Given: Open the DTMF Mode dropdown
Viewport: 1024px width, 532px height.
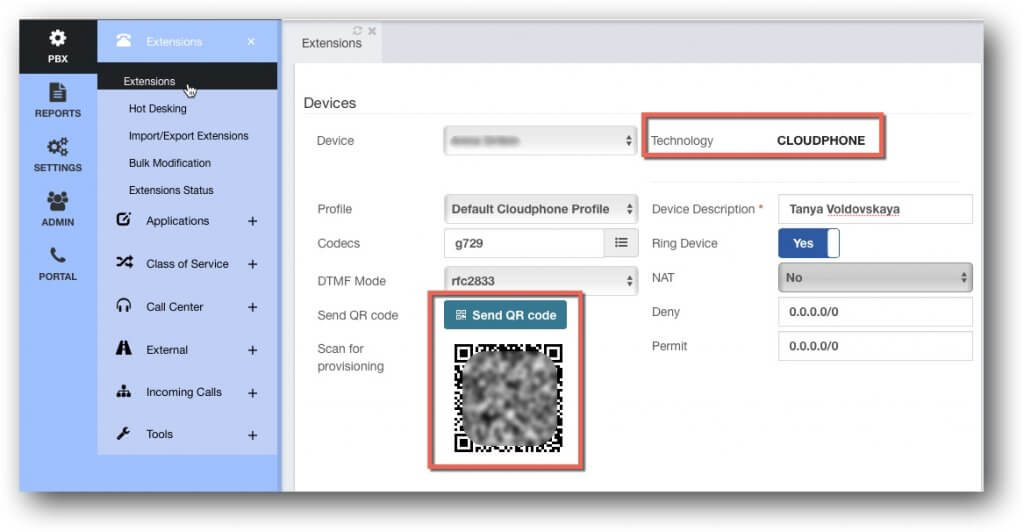Looking at the screenshot, I should click(541, 281).
